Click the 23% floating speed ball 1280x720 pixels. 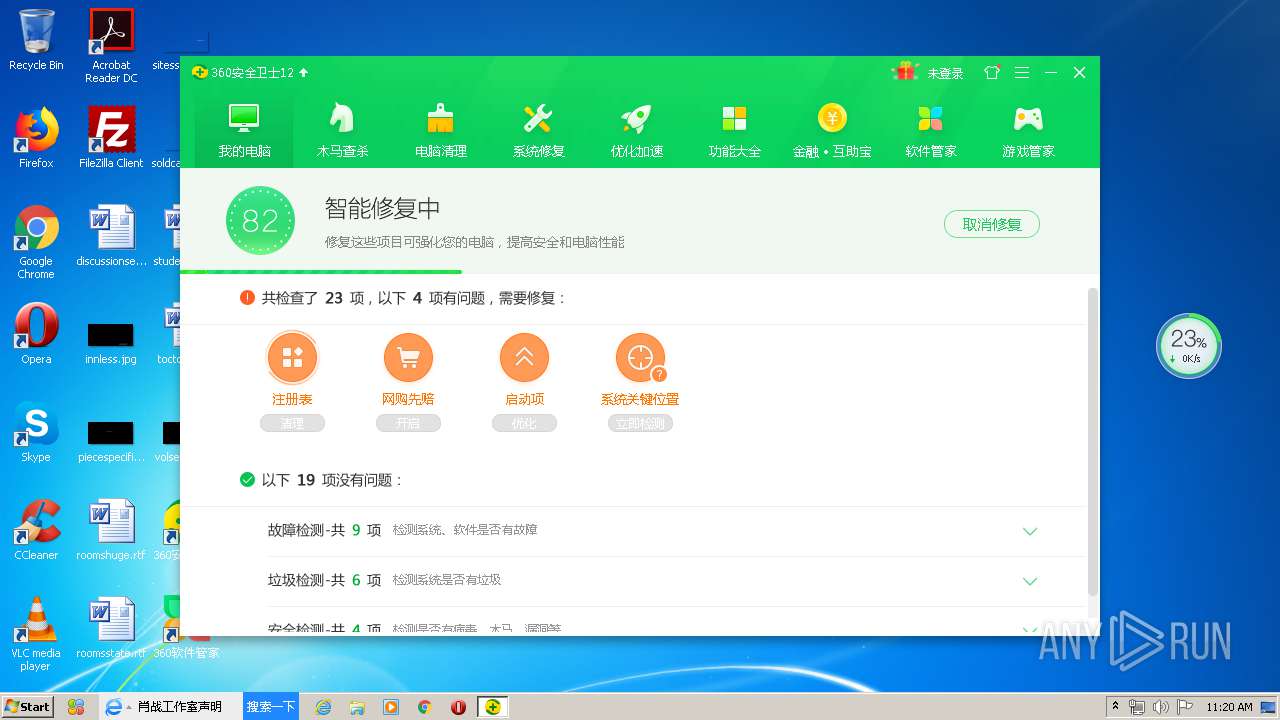tap(1189, 346)
